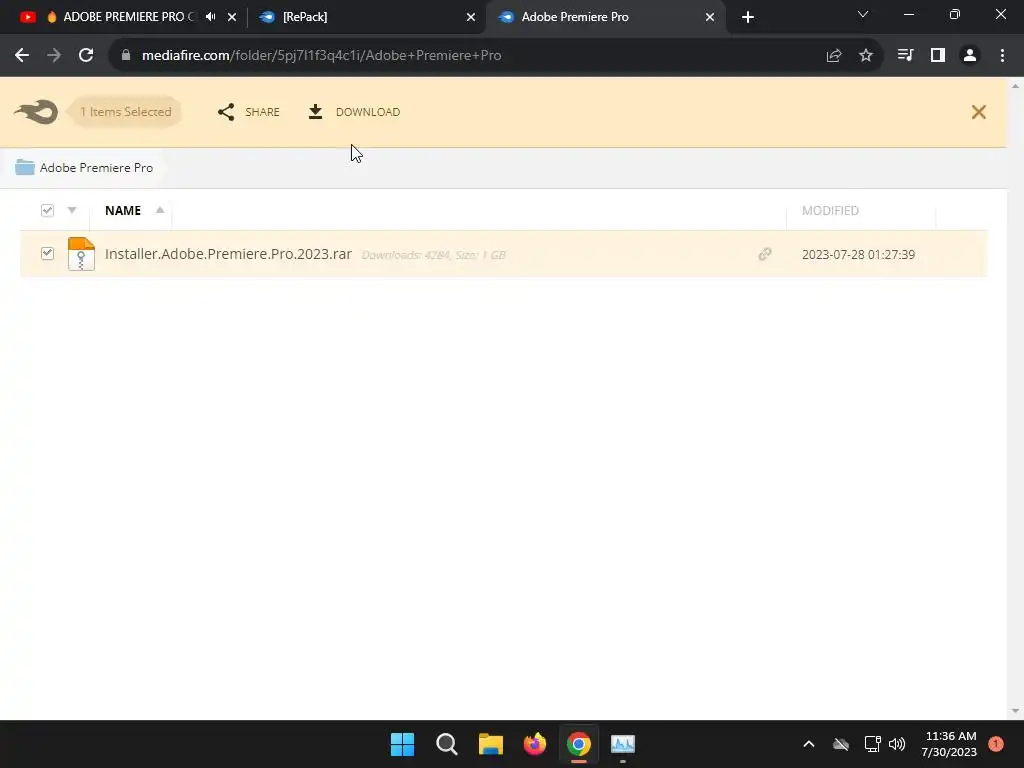This screenshot has width=1024, height=768.
Task: Click the forward navigation arrow
Action: pos(54,56)
